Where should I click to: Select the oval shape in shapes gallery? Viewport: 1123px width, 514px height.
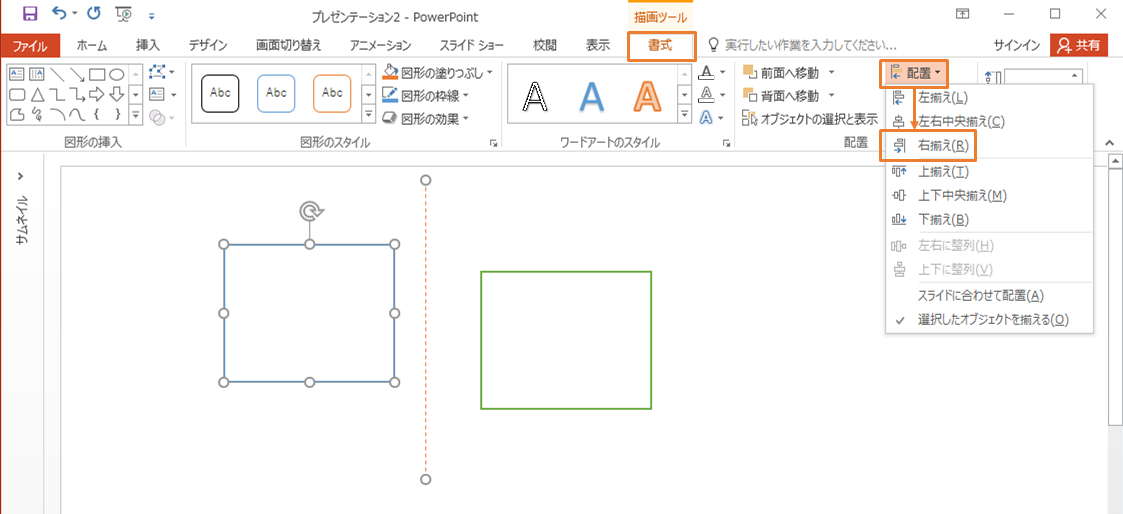117,74
